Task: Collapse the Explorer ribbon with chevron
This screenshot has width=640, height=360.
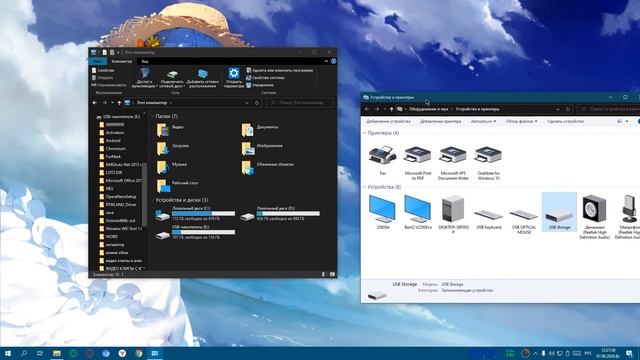Action: pos(326,61)
